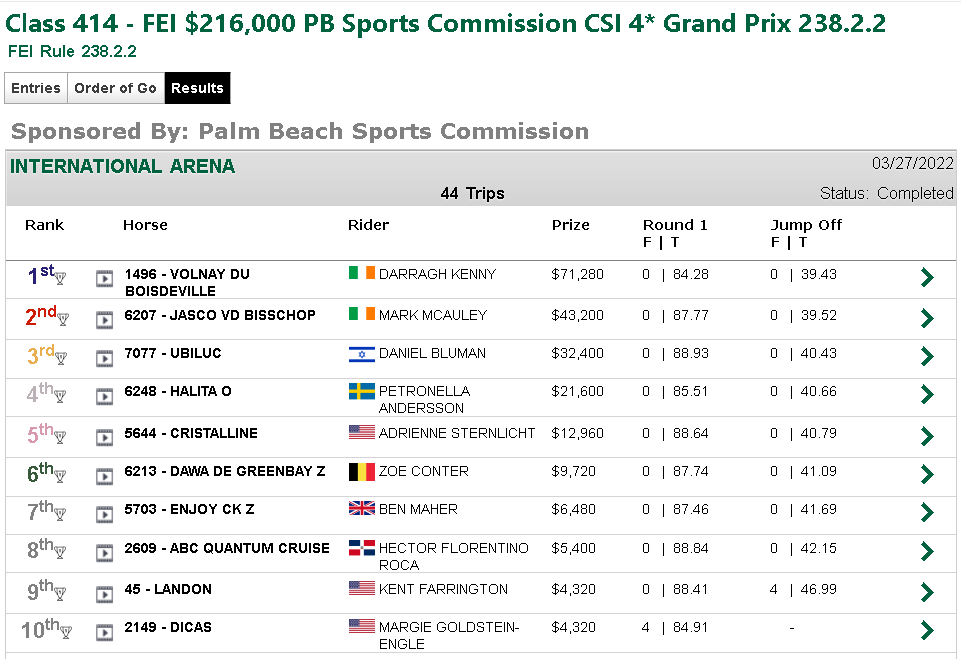The image size is (961, 659).
Task: Open rider link Adrienne Sternlicht
Action: (457, 433)
